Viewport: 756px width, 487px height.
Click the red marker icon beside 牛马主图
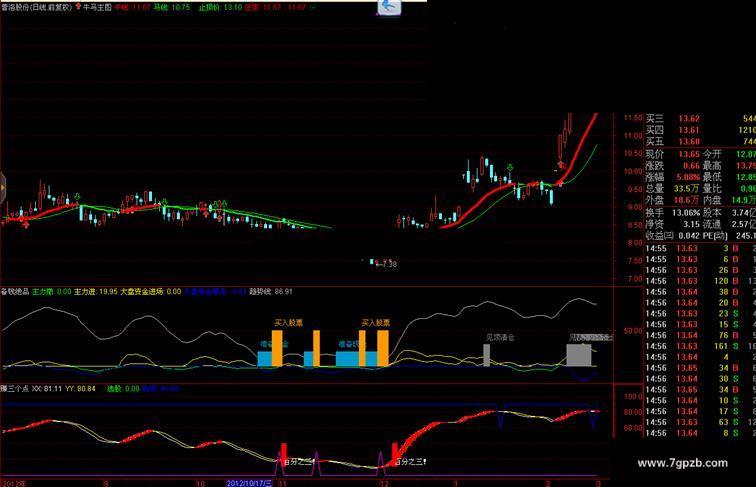[x=78, y=7]
